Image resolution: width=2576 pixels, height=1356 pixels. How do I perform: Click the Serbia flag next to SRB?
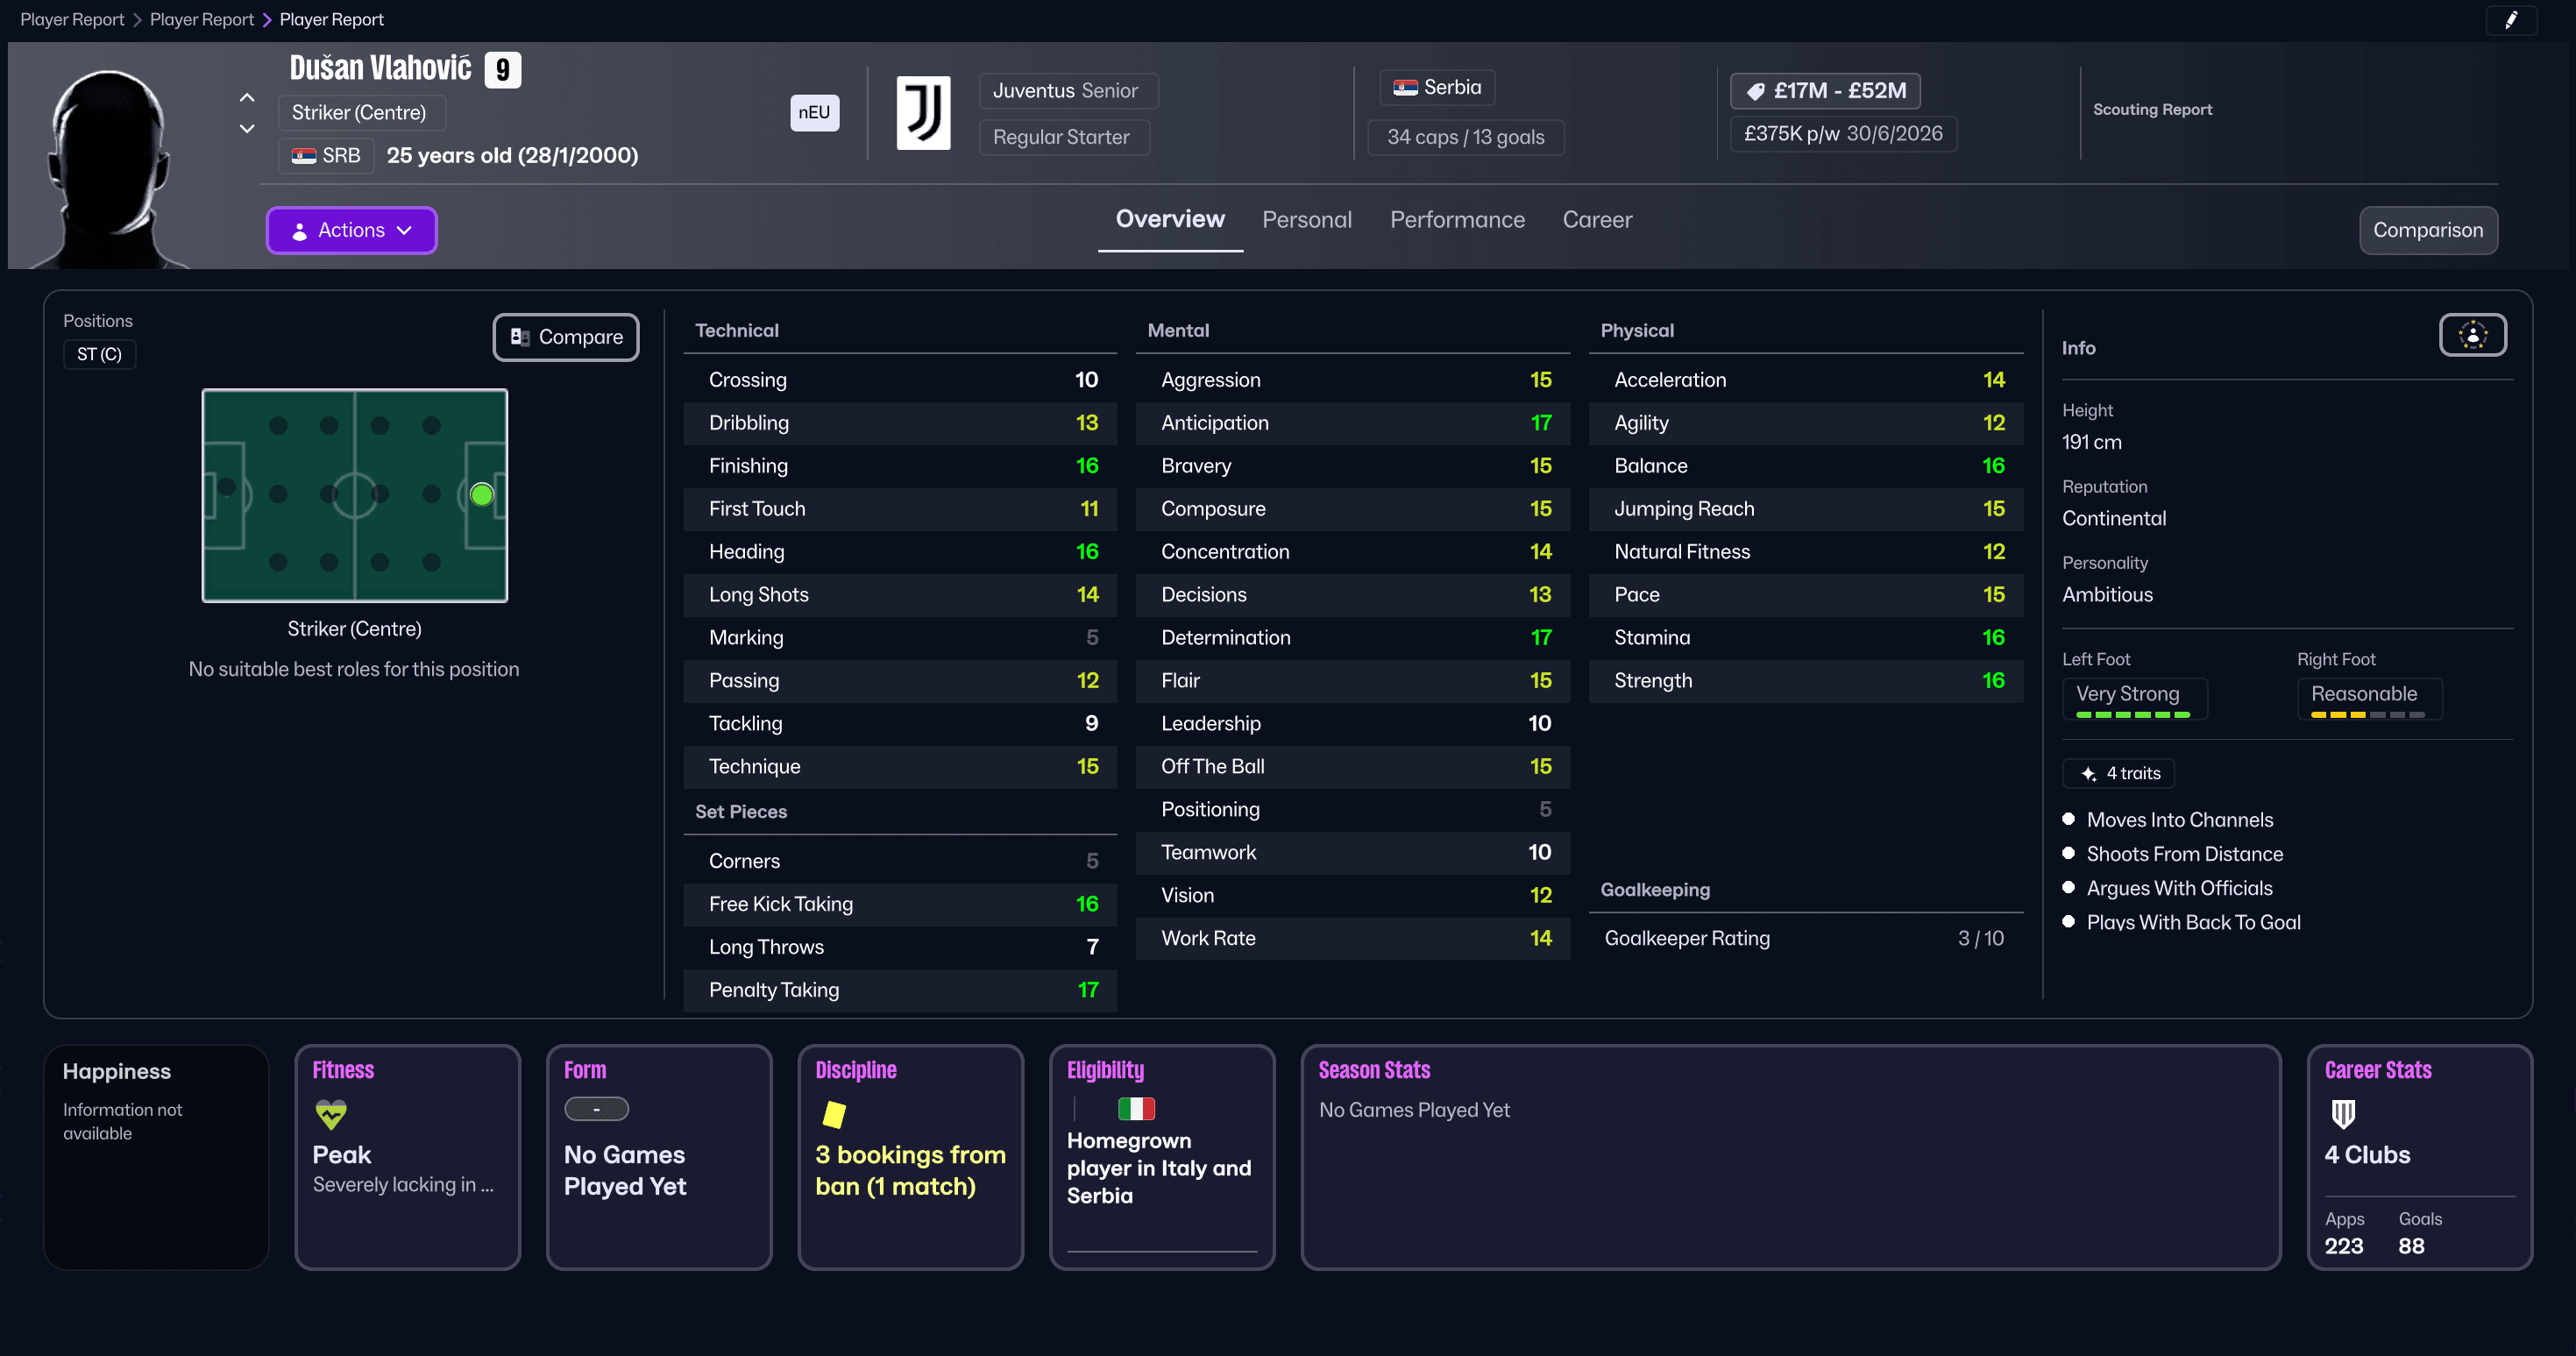(x=304, y=155)
